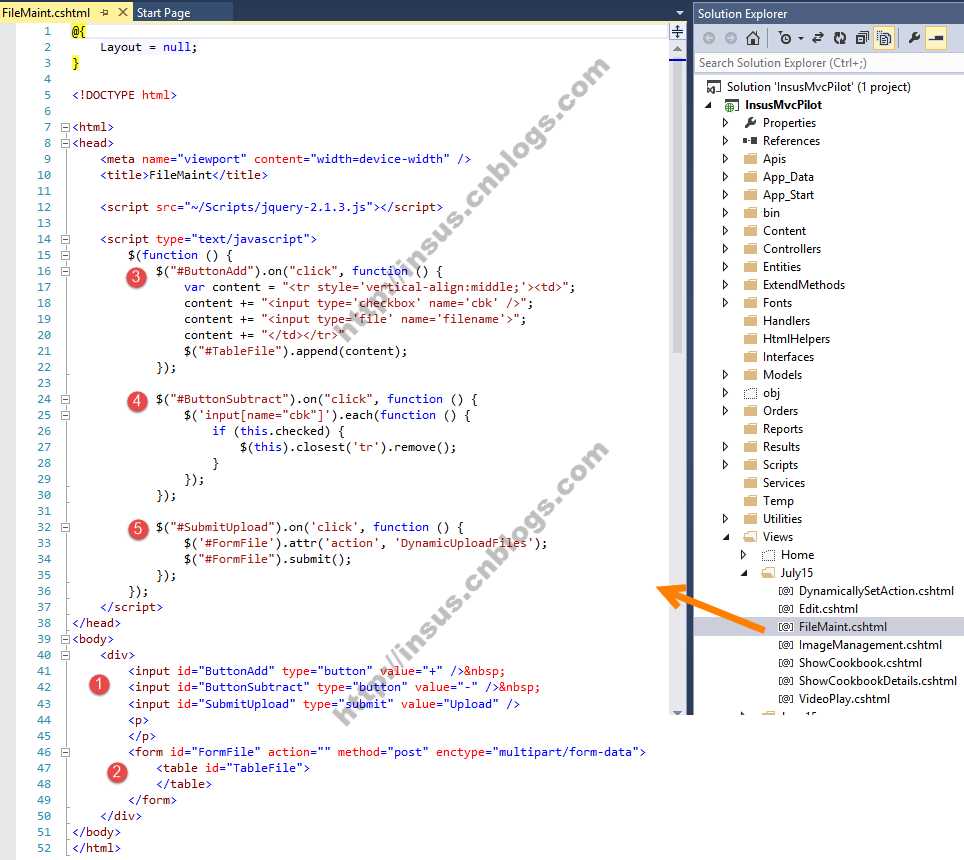Collapse the body tag fold on line 39
The image size is (964, 860).
click(x=65, y=639)
